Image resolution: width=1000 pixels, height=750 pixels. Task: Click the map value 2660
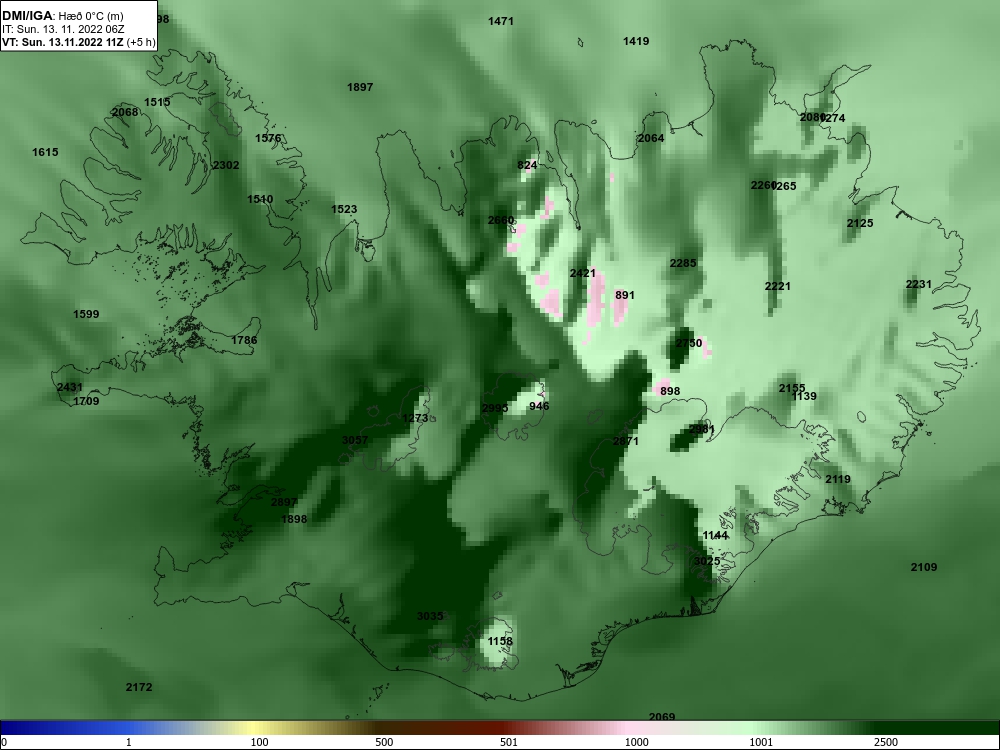501,220
